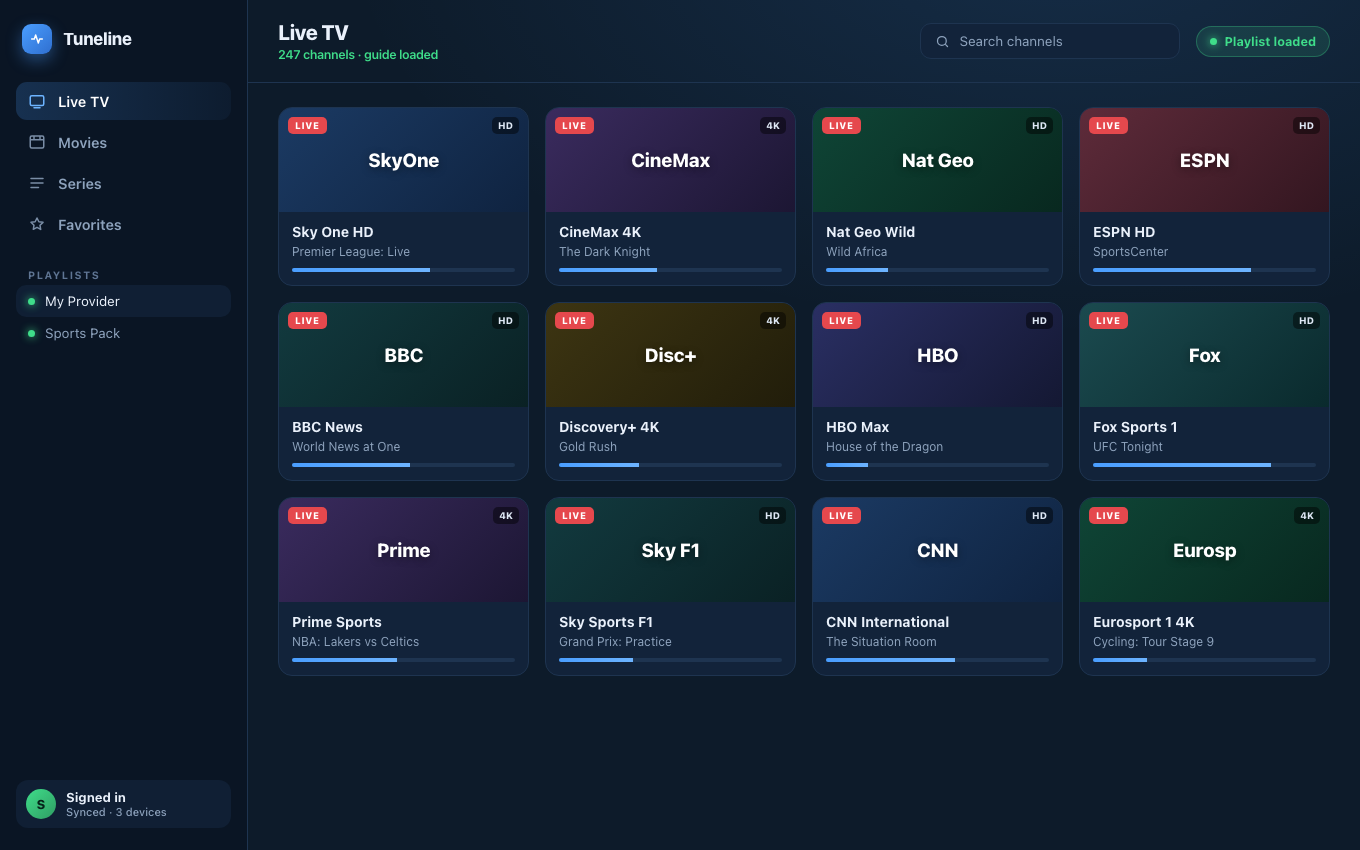The image size is (1360, 850).
Task: Go to Favorites in sidebar
Action: (x=123, y=224)
